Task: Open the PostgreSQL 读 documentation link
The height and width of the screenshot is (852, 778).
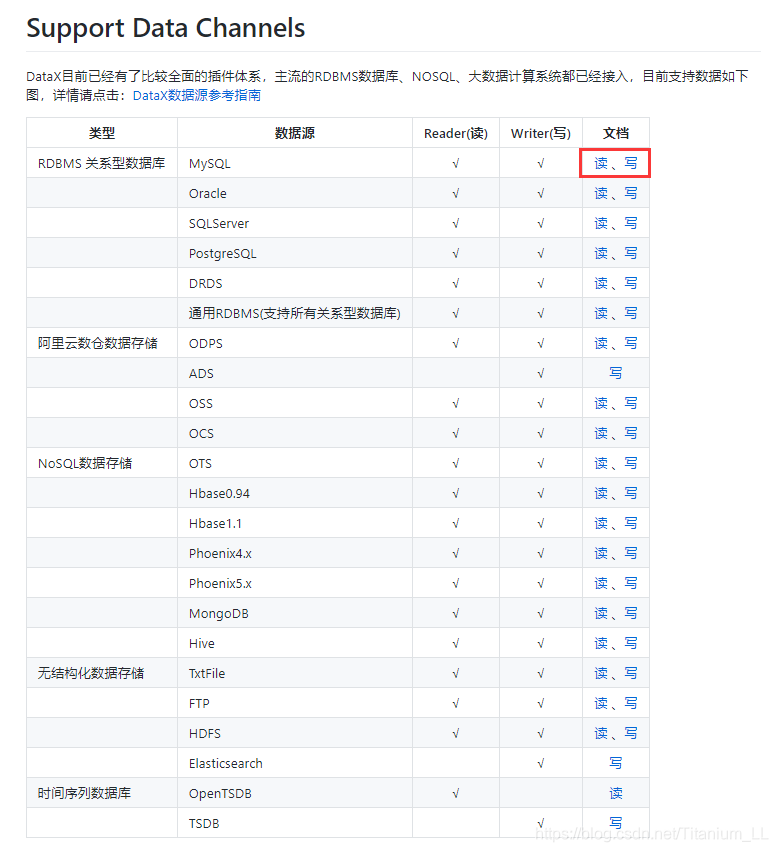Action: coord(601,253)
